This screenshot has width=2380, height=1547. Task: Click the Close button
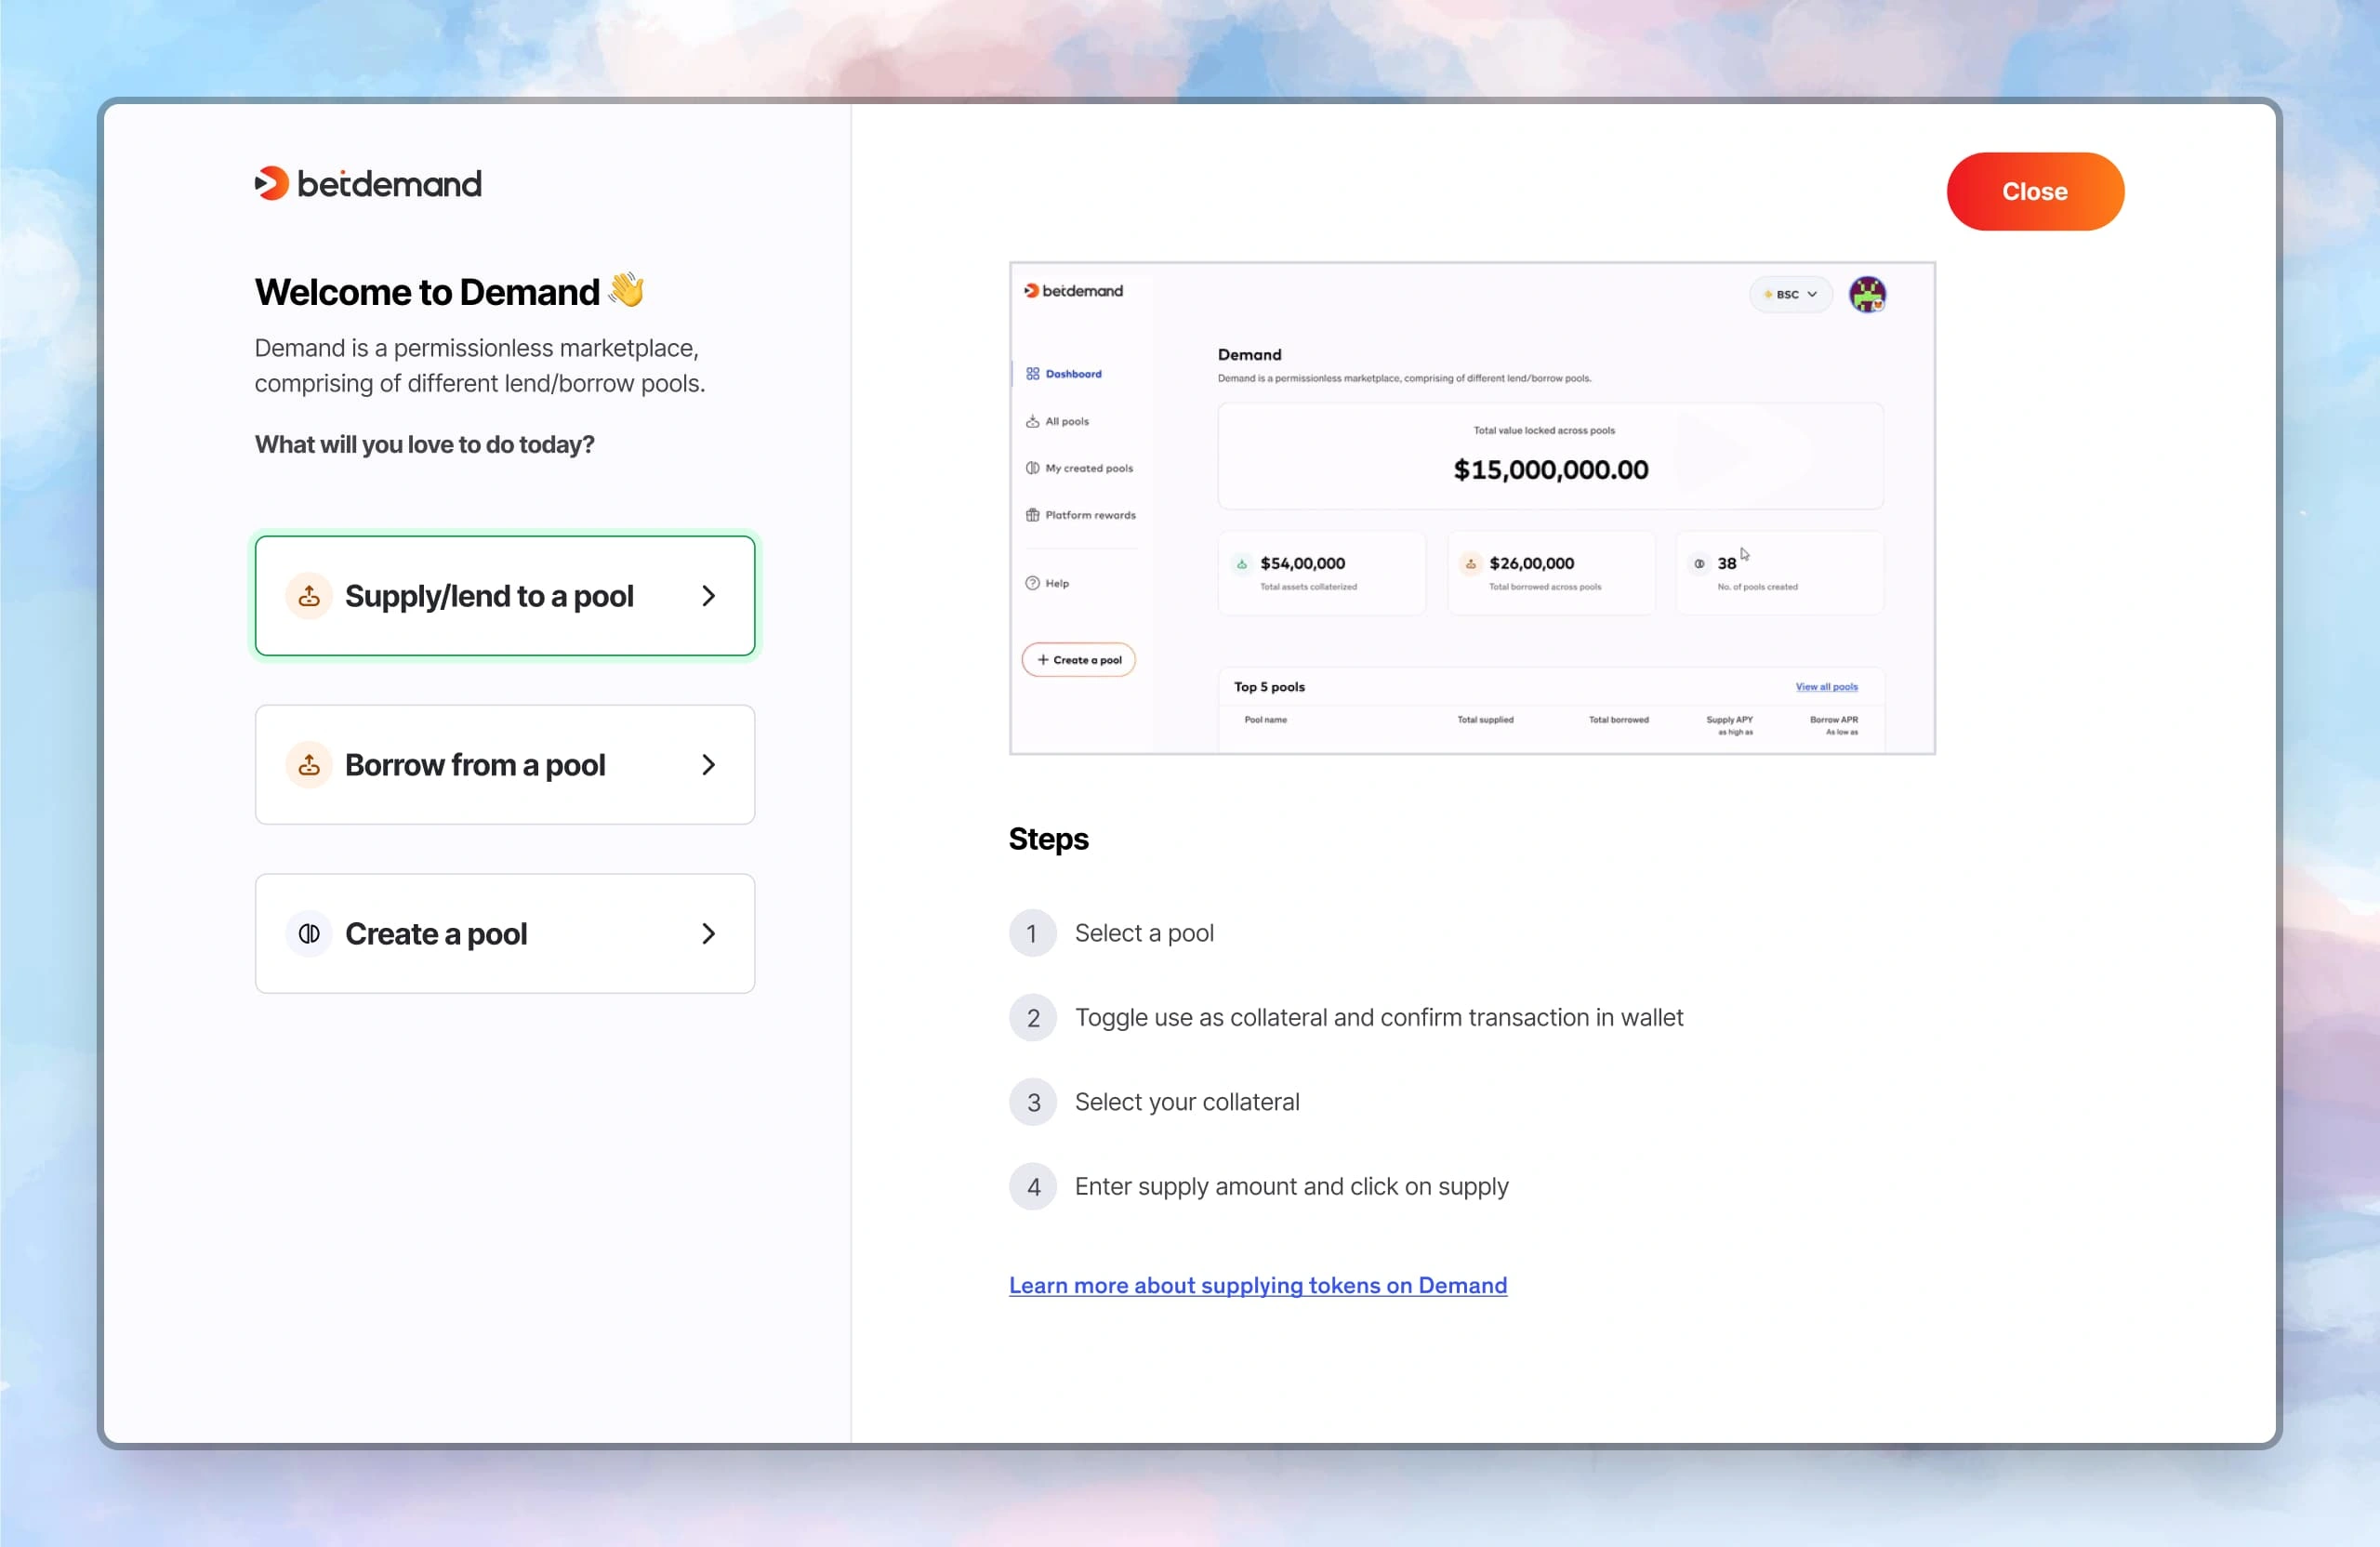click(x=2035, y=191)
